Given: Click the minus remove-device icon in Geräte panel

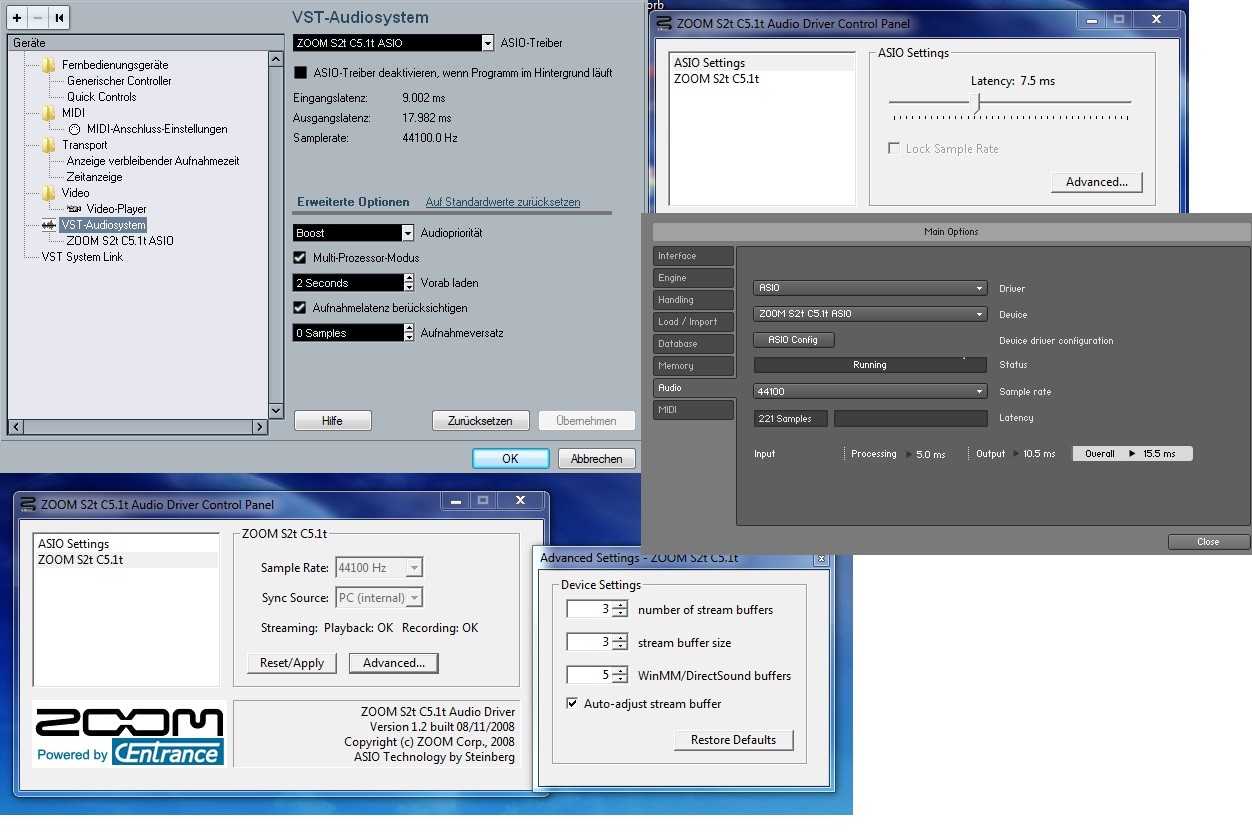Looking at the screenshot, I should click(x=38, y=17).
